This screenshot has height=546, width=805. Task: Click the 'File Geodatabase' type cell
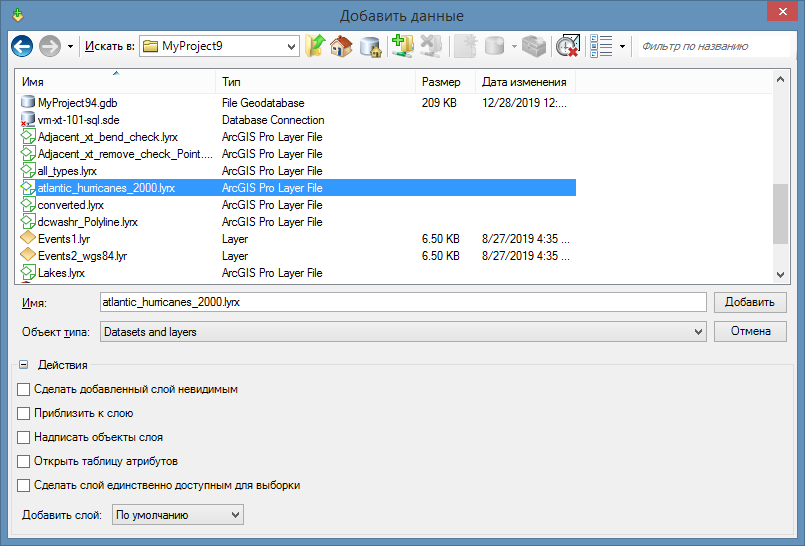pyautogui.click(x=263, y=103)
